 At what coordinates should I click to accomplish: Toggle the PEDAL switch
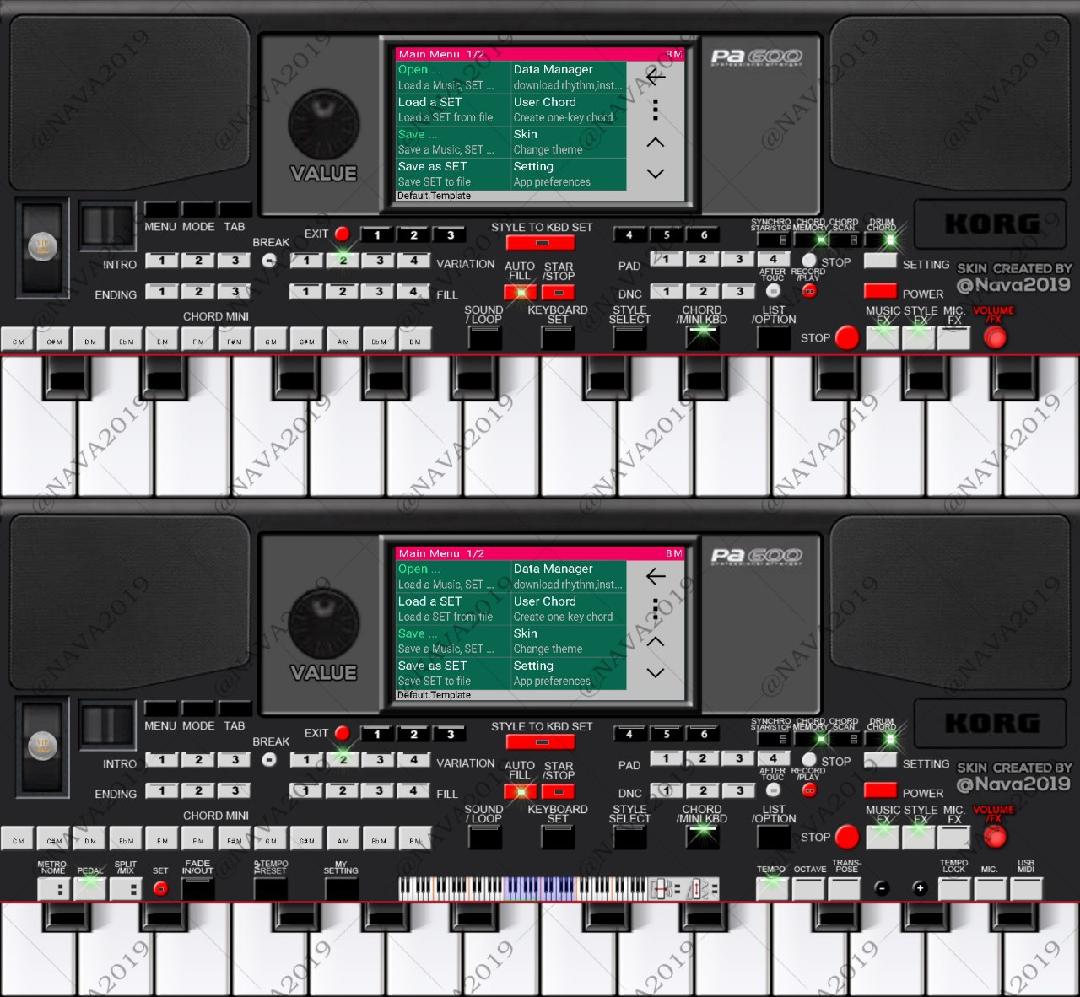coord(90,887)
